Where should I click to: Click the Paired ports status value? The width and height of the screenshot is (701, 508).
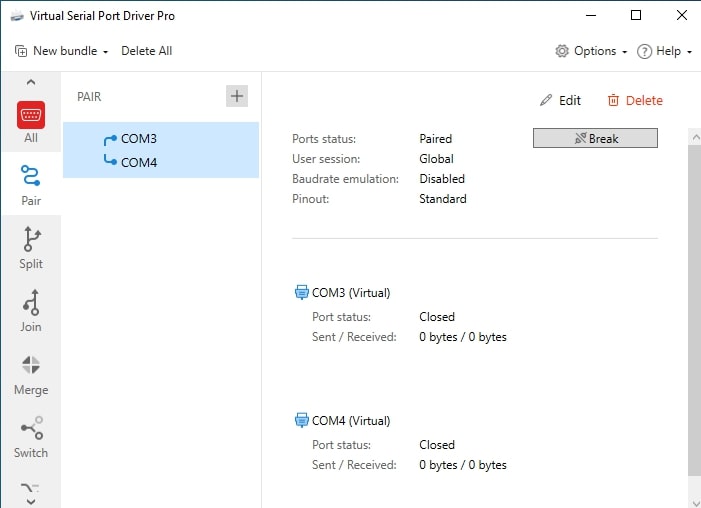click(435, 139)
